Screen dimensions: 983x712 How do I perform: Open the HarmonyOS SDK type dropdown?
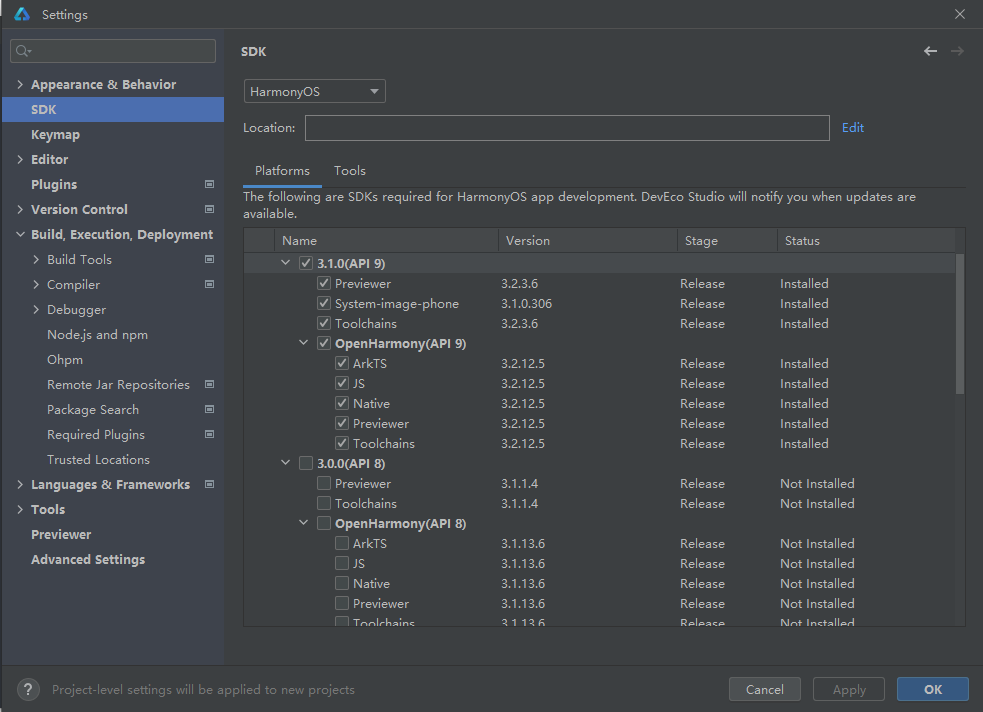pyautogui.click(x=315, y=92)
